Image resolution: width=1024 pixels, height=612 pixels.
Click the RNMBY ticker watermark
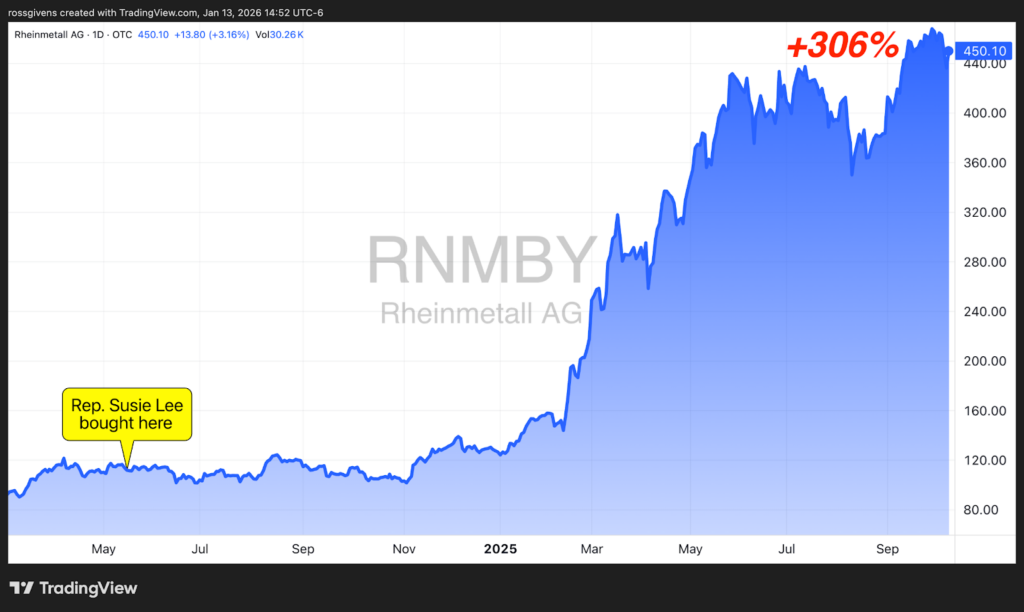click(482, 261)
